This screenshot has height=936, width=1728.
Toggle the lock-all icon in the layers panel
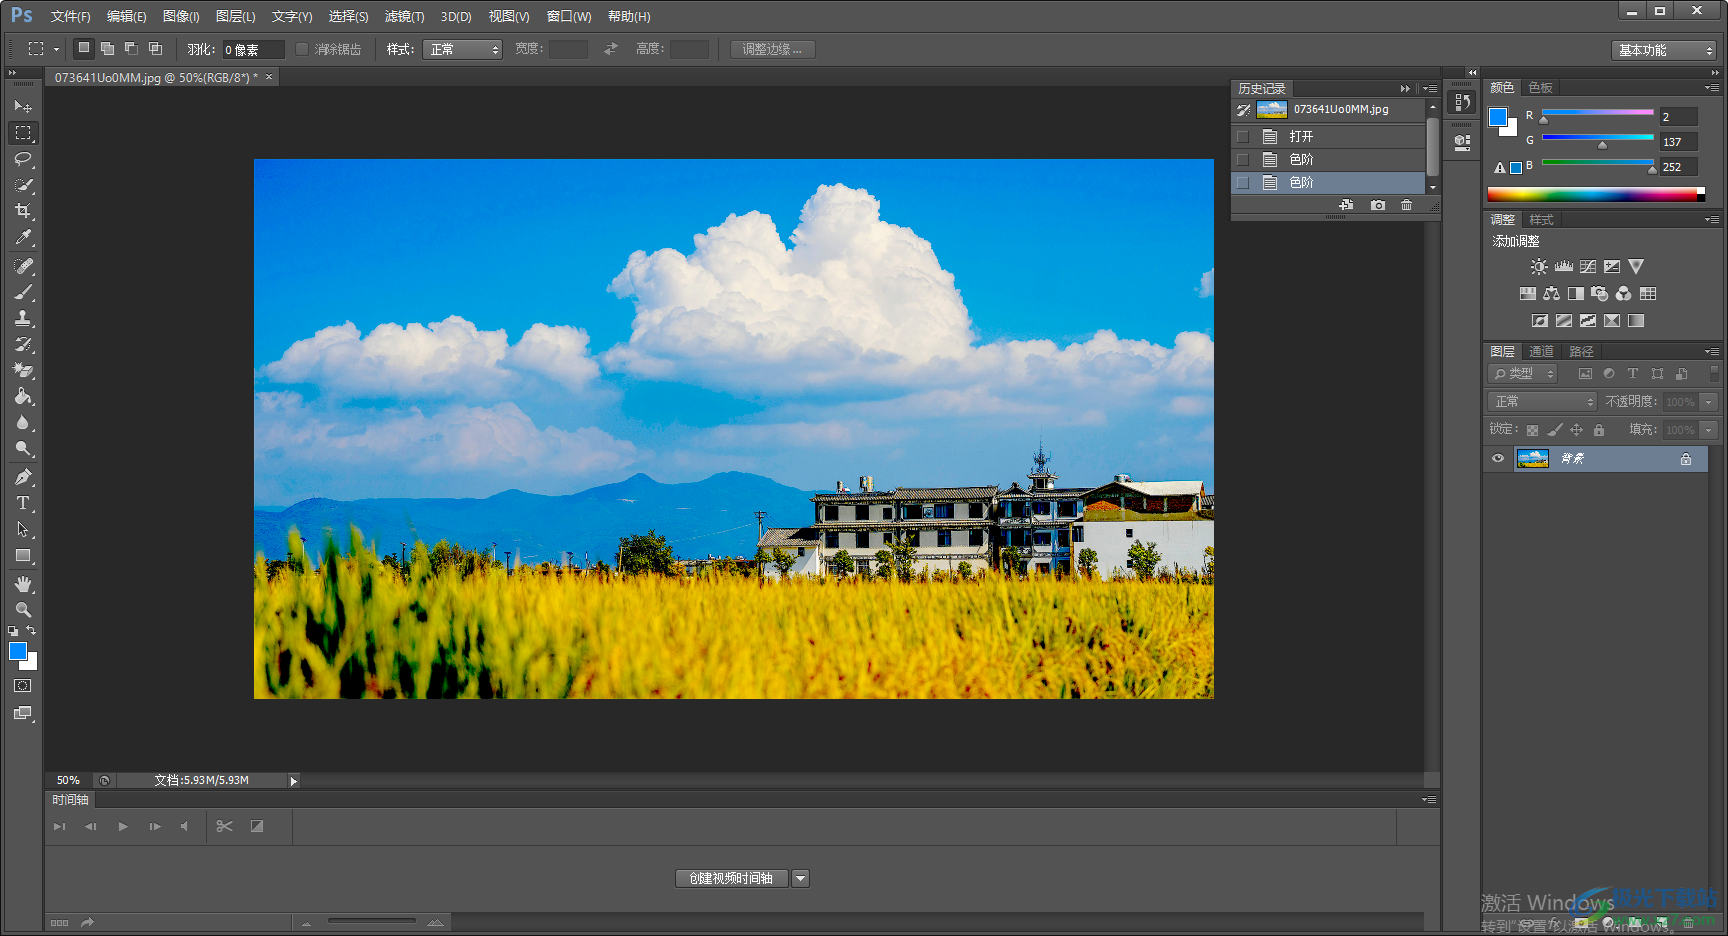pyautogui.click(x=1598, y=429)
